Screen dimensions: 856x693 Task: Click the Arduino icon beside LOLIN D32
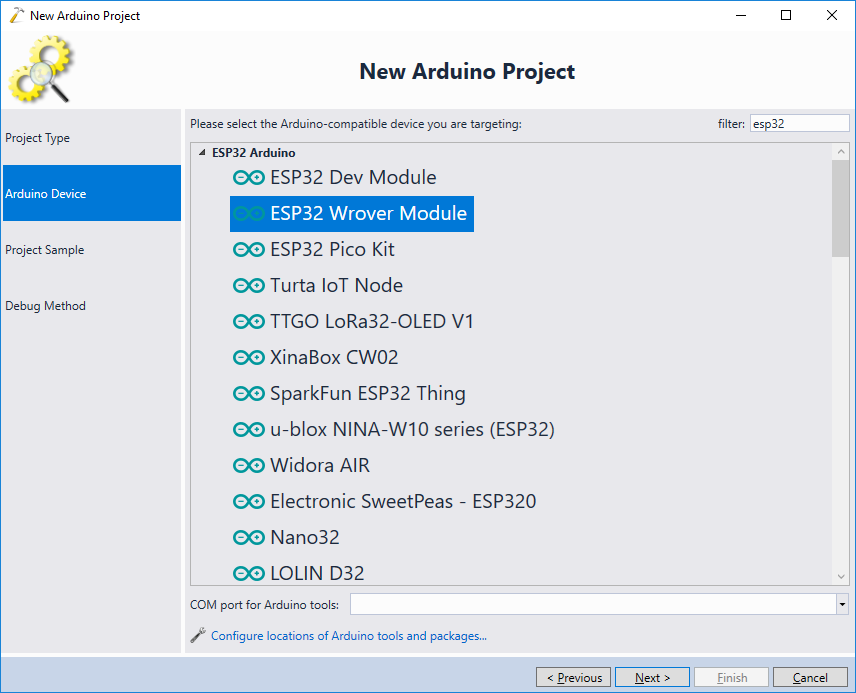coord(249,573)
